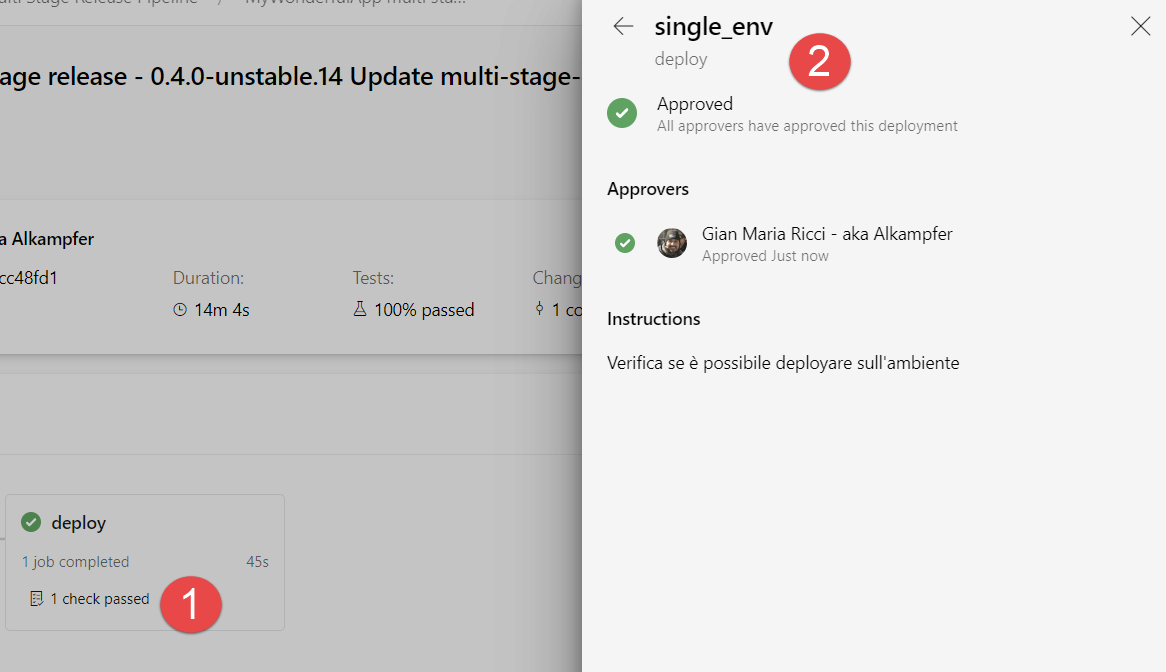Click Gian Maria Ricci's avatar photo
Screen dimensions: 1166x672
click(672, 243)
